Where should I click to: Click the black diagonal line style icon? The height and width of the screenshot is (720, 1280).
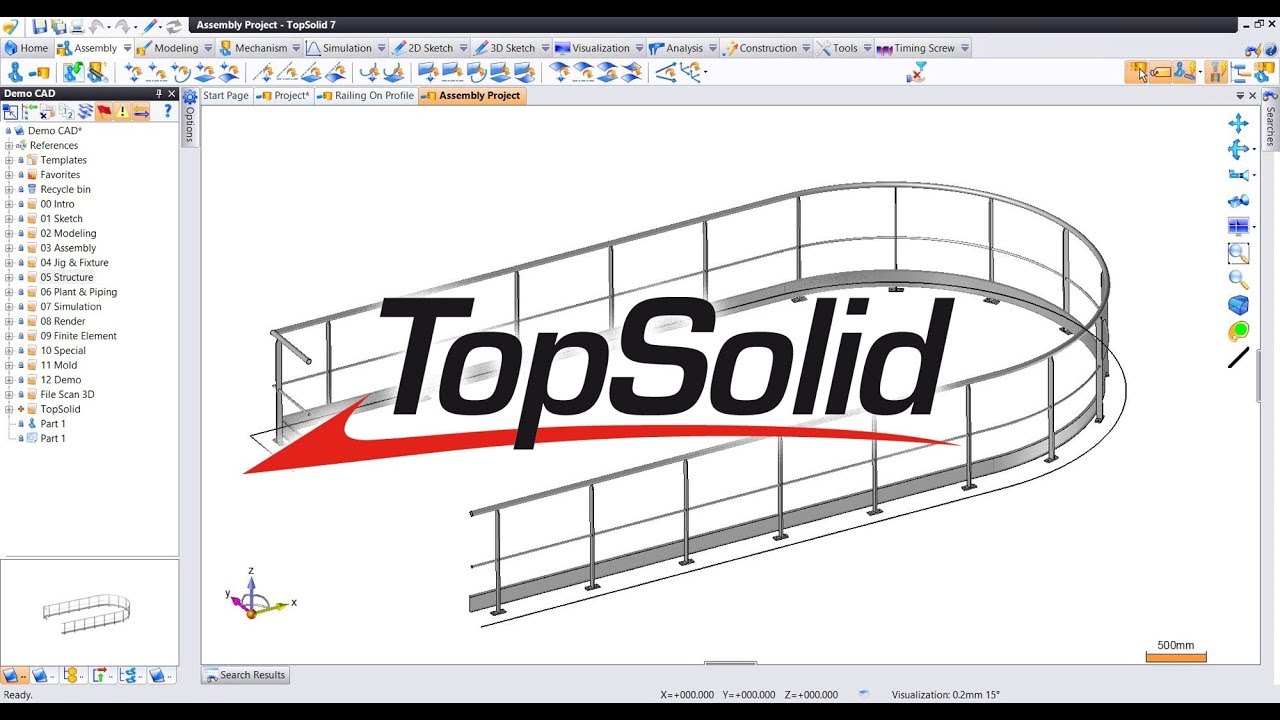(1238, 357)
